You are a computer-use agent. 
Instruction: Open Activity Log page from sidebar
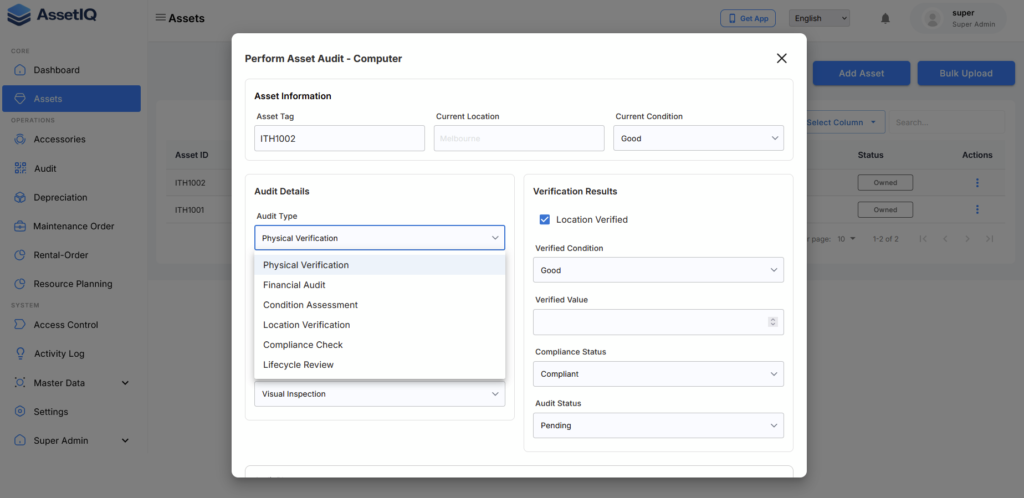[x=71, y=354]
